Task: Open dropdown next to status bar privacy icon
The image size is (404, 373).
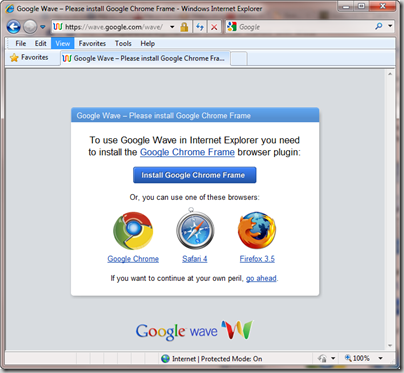Action: (333, 358)
